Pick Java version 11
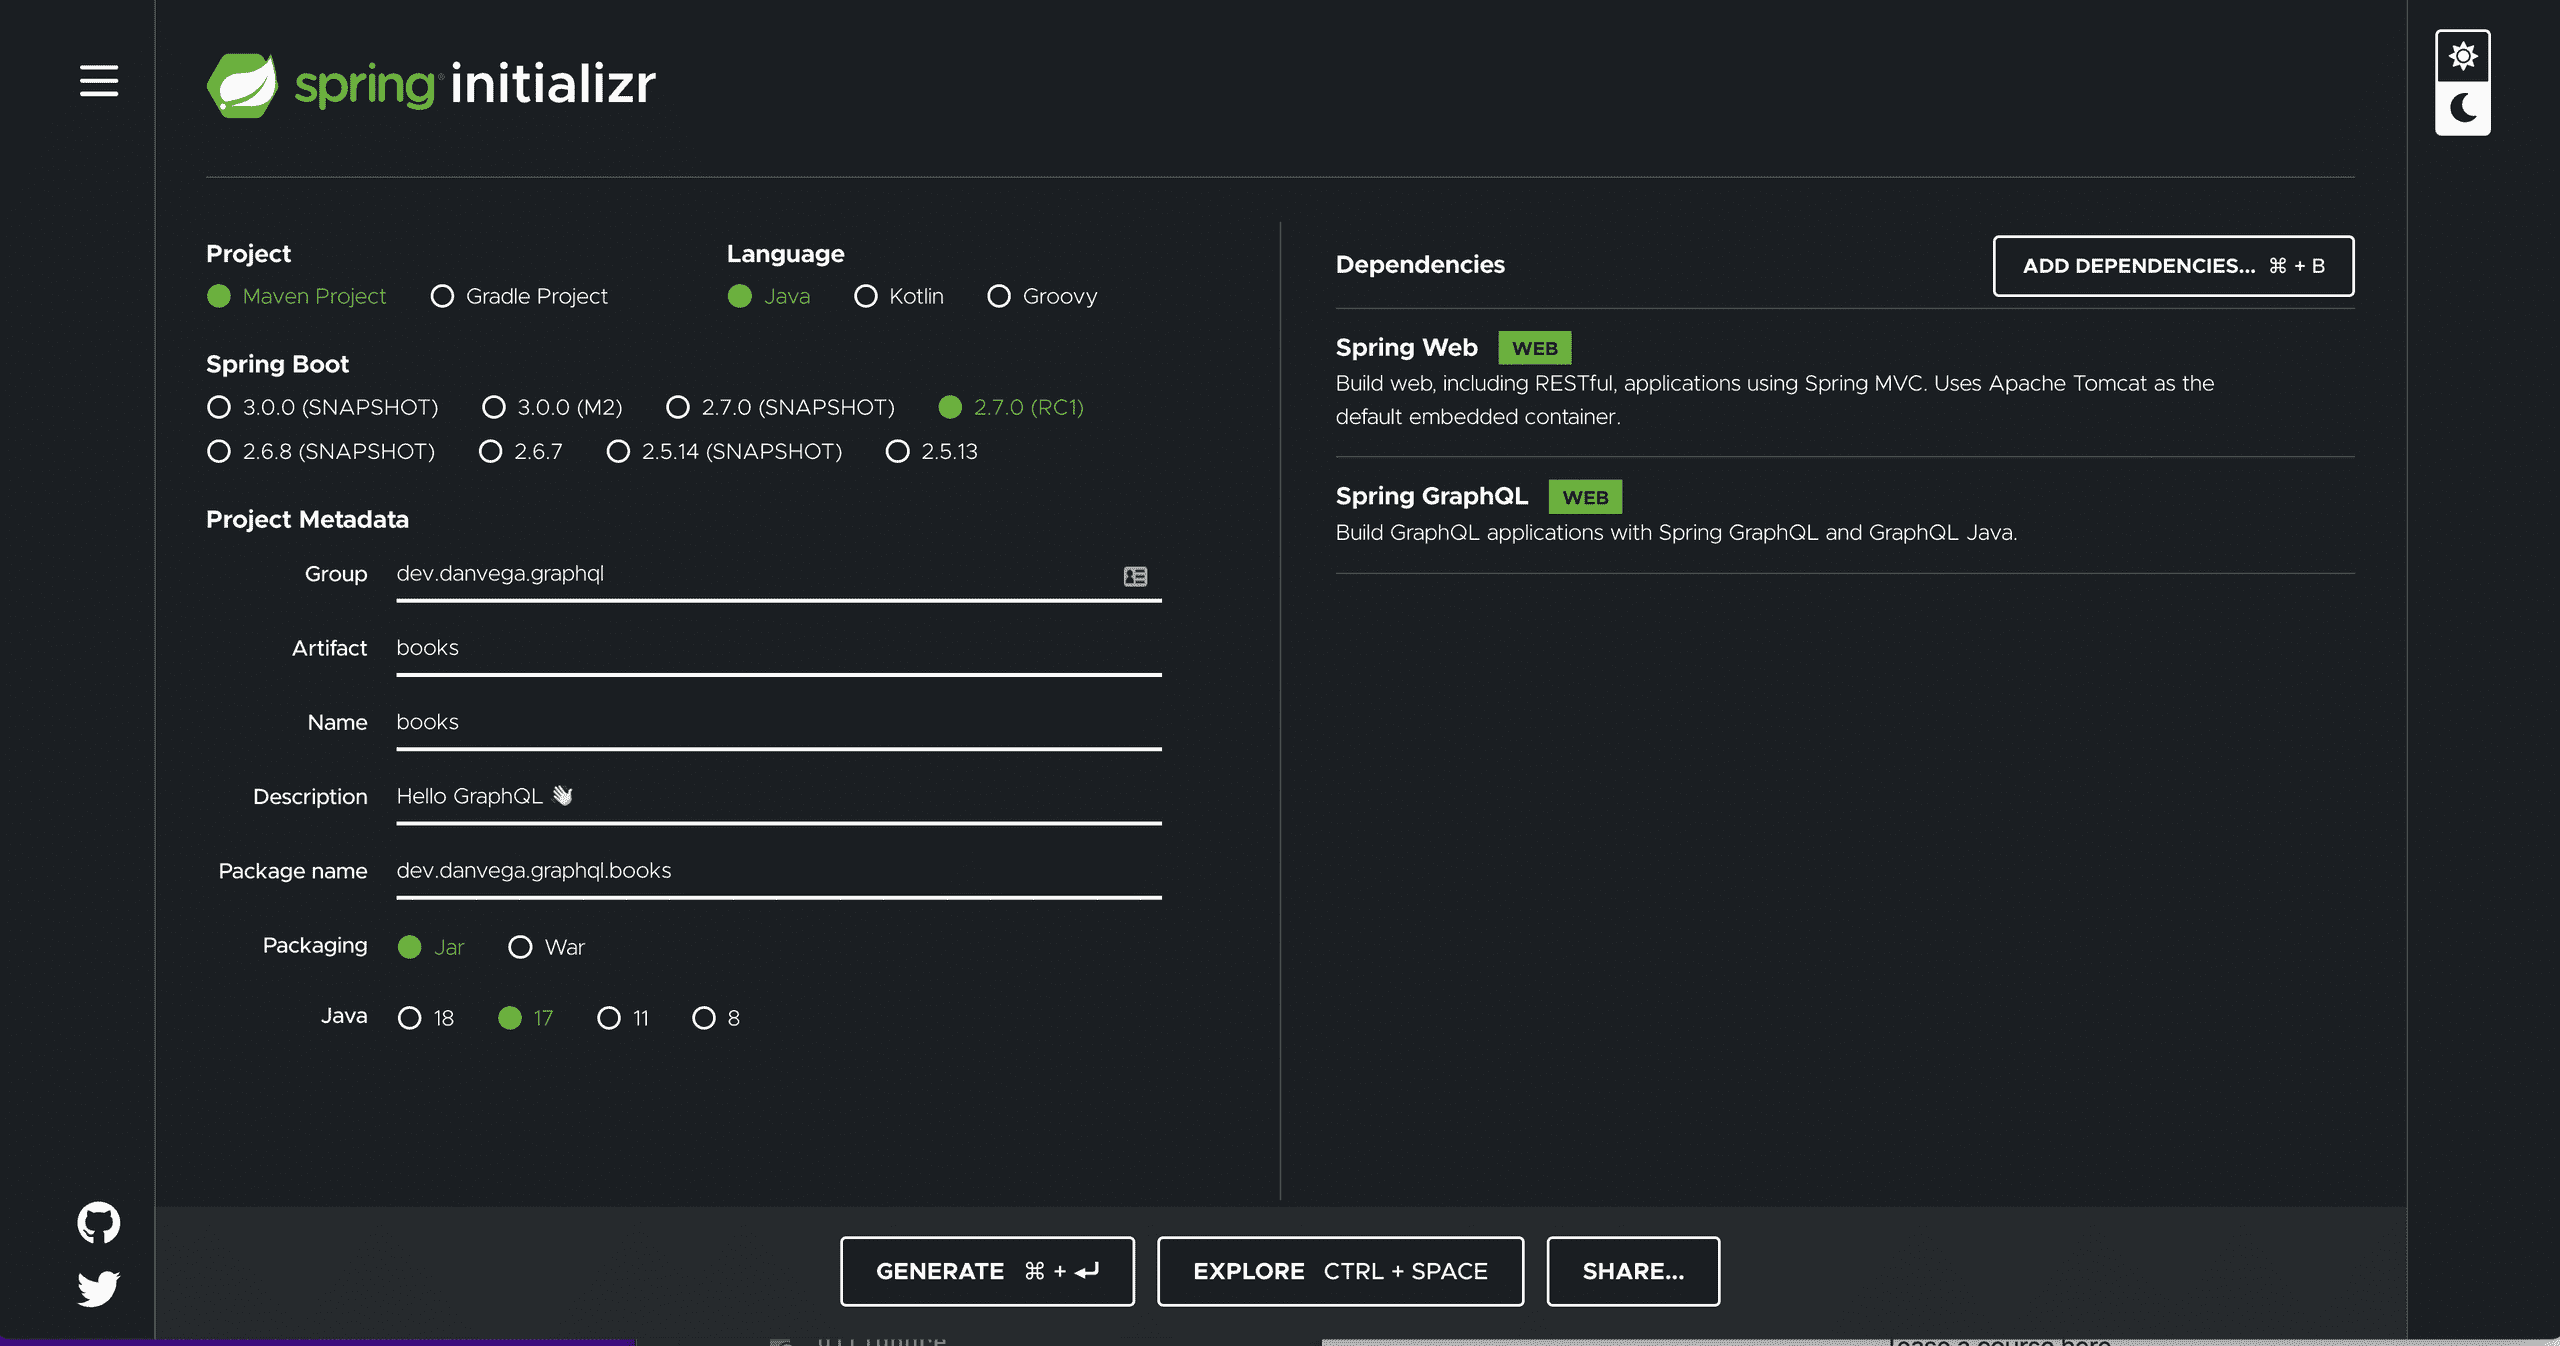This screenshot has height=1346, width=2560. click(608, 1018)
